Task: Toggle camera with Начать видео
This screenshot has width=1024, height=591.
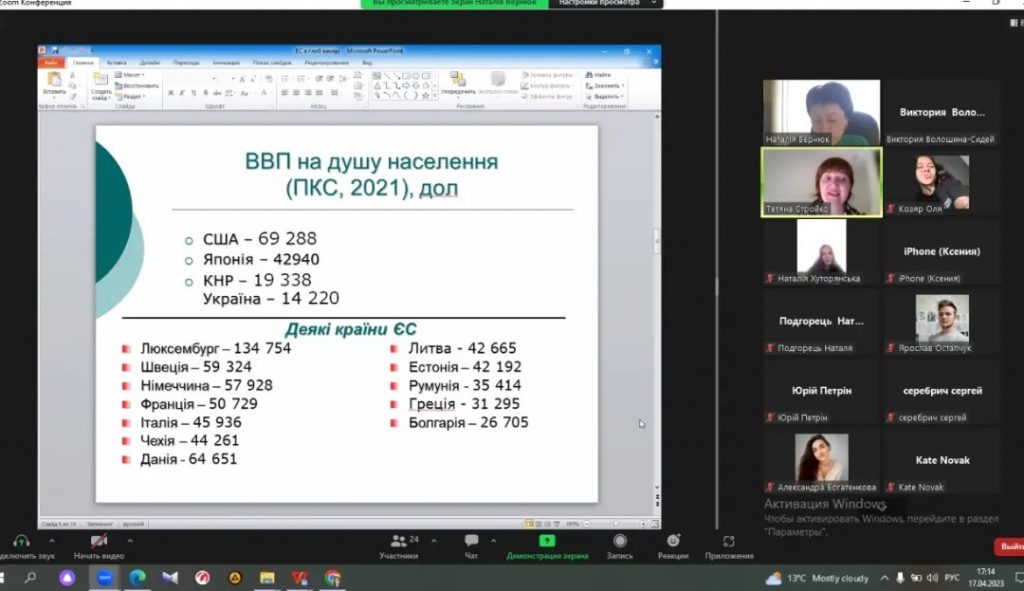Action: [98, 545]
